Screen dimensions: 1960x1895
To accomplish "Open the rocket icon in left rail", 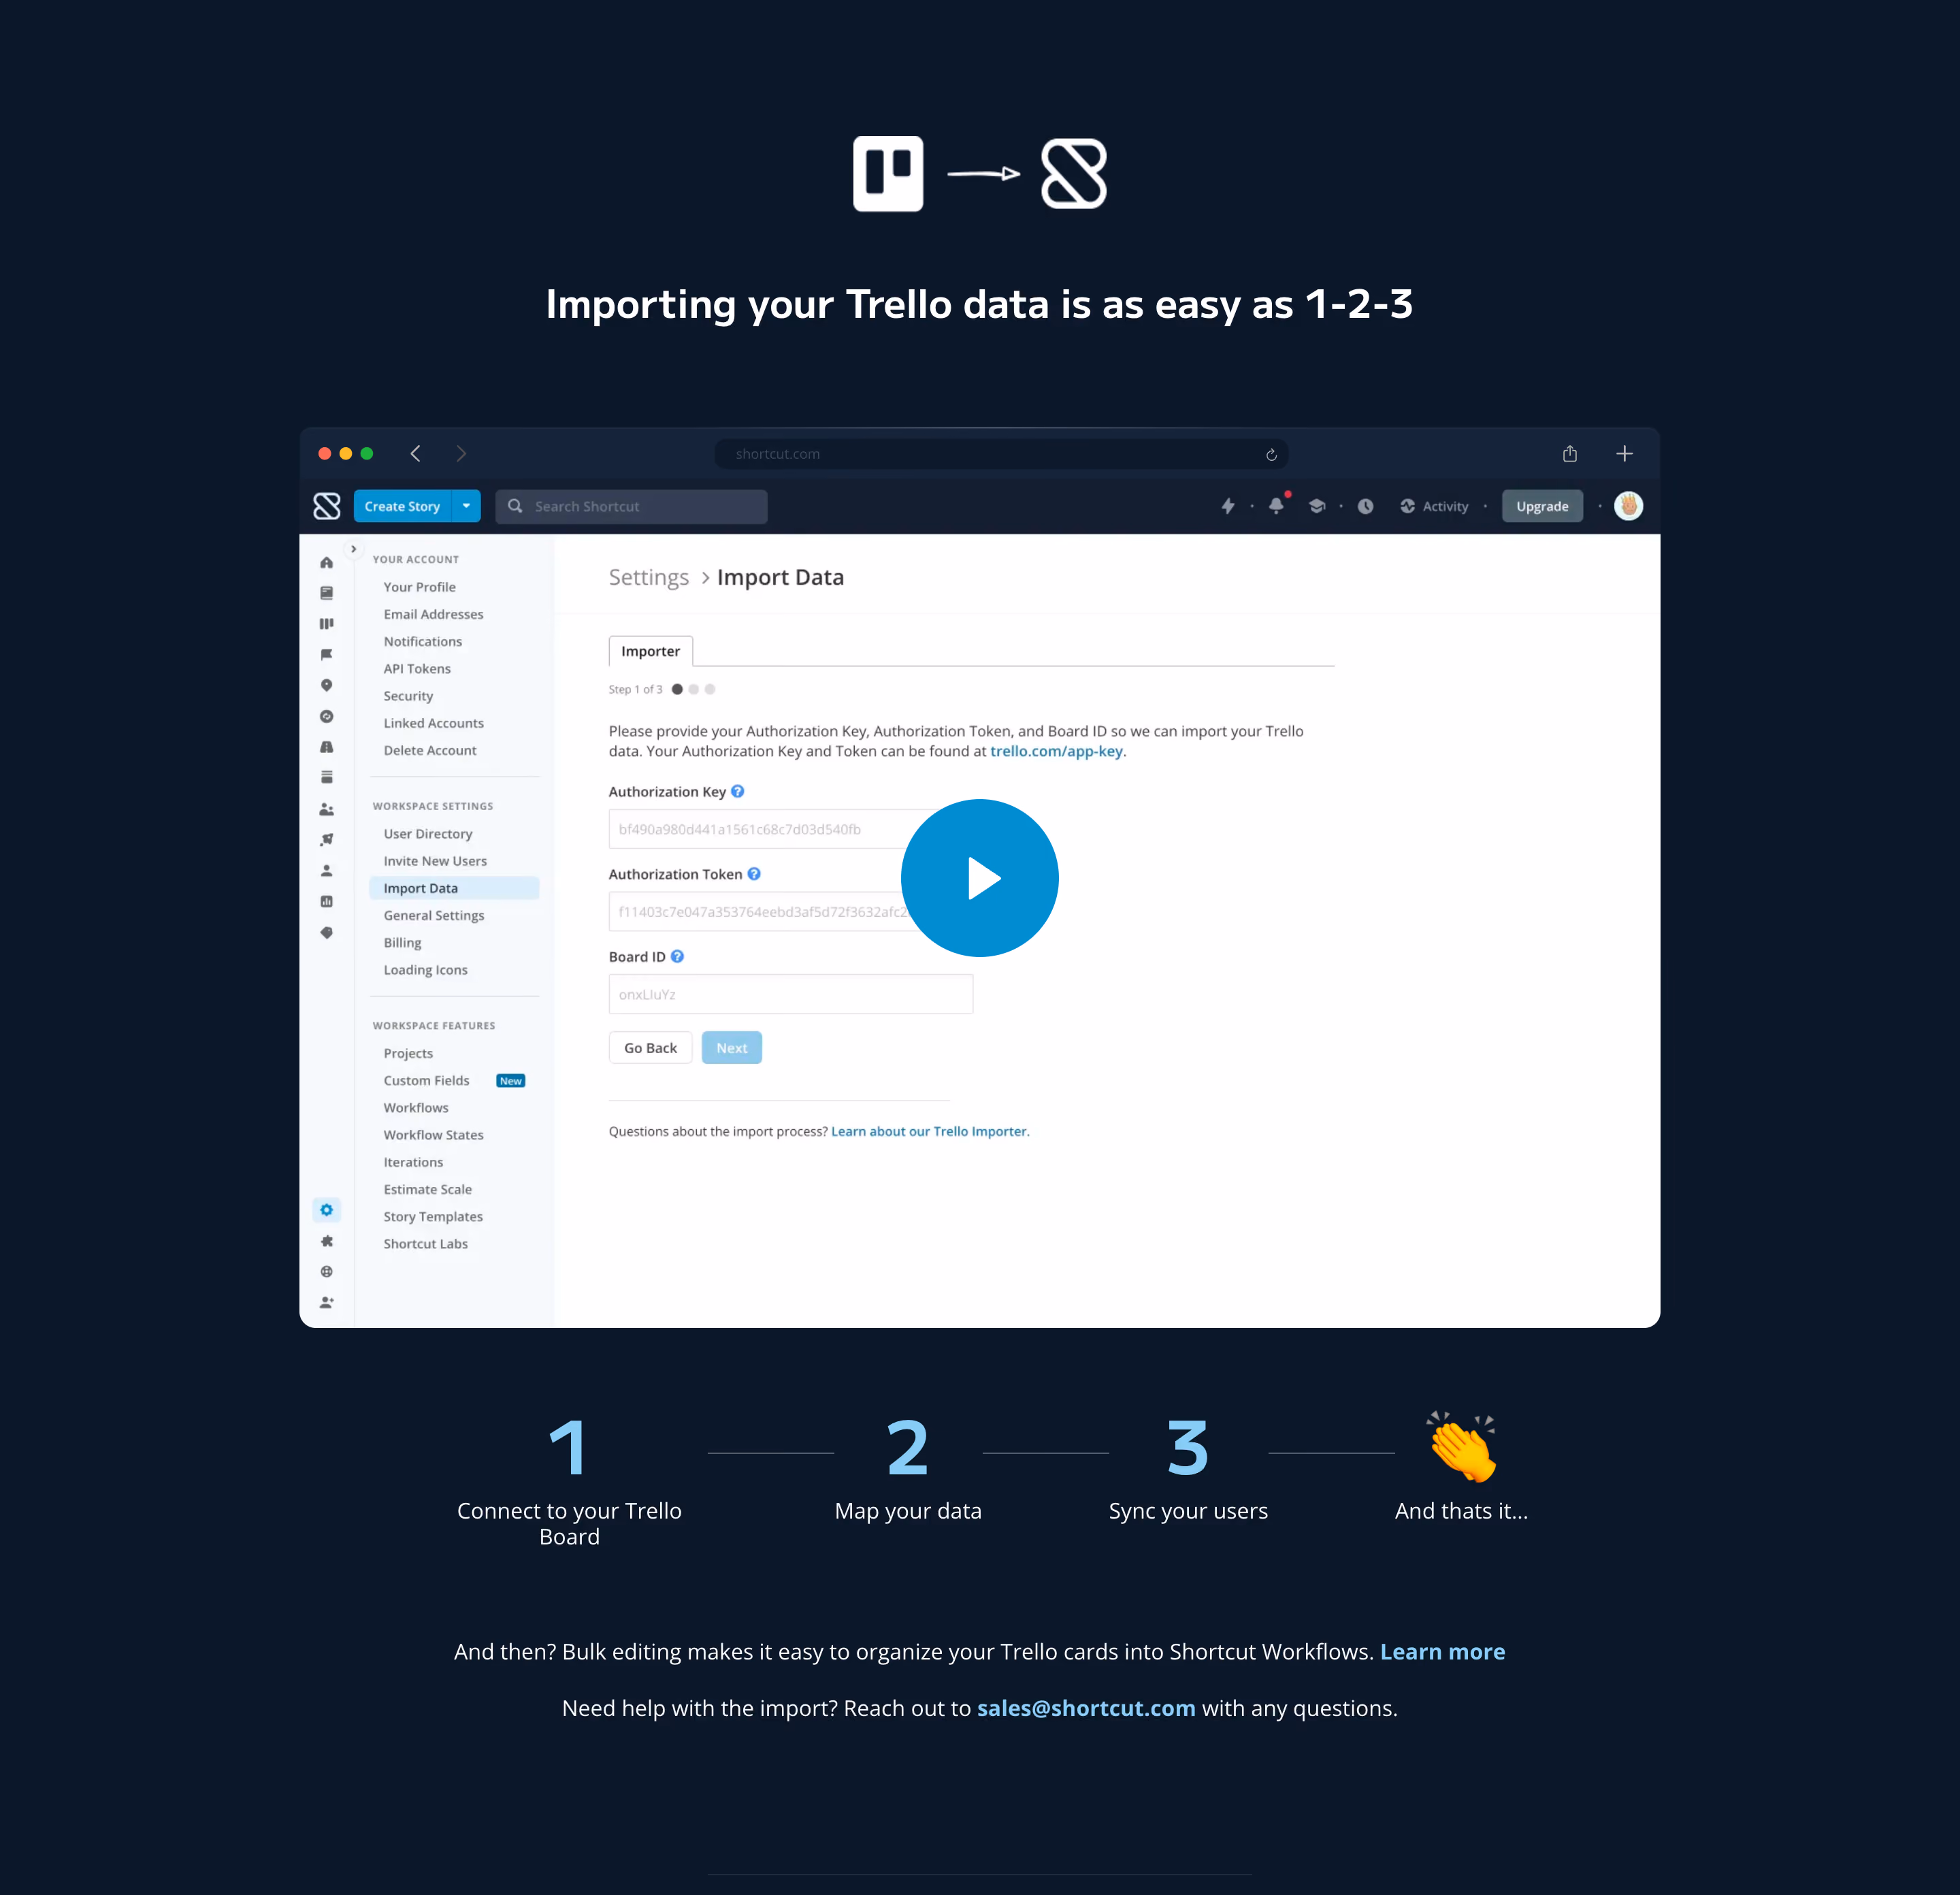I will point(326,839).
